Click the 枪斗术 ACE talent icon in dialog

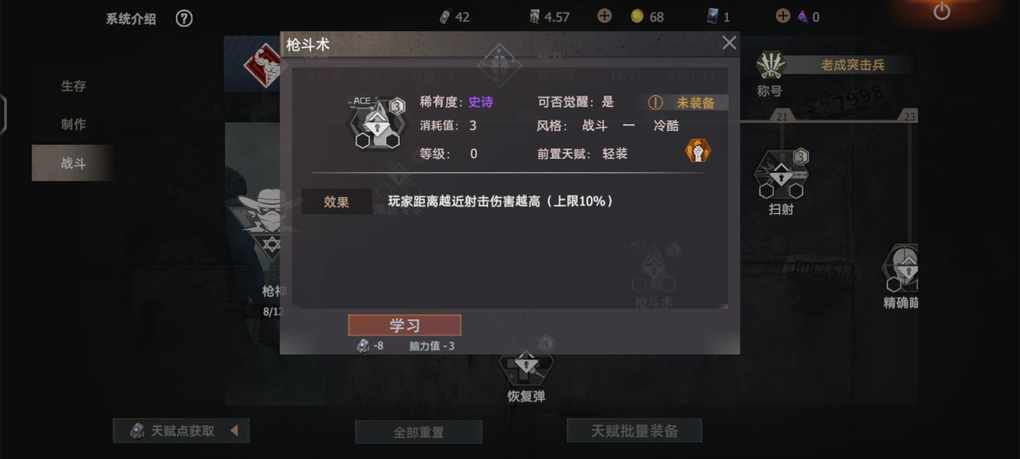377,124
